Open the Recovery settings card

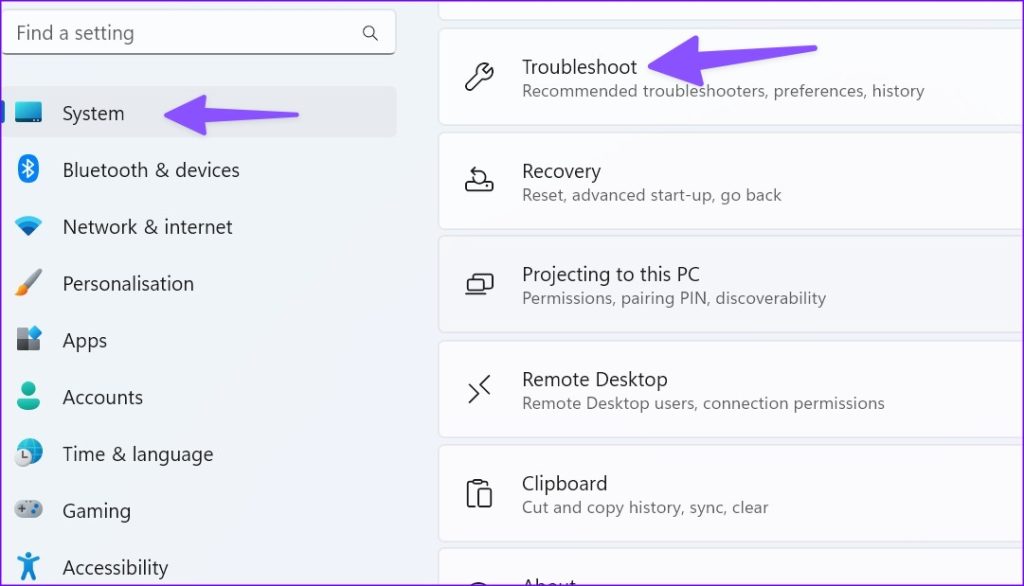coord(731,182)
